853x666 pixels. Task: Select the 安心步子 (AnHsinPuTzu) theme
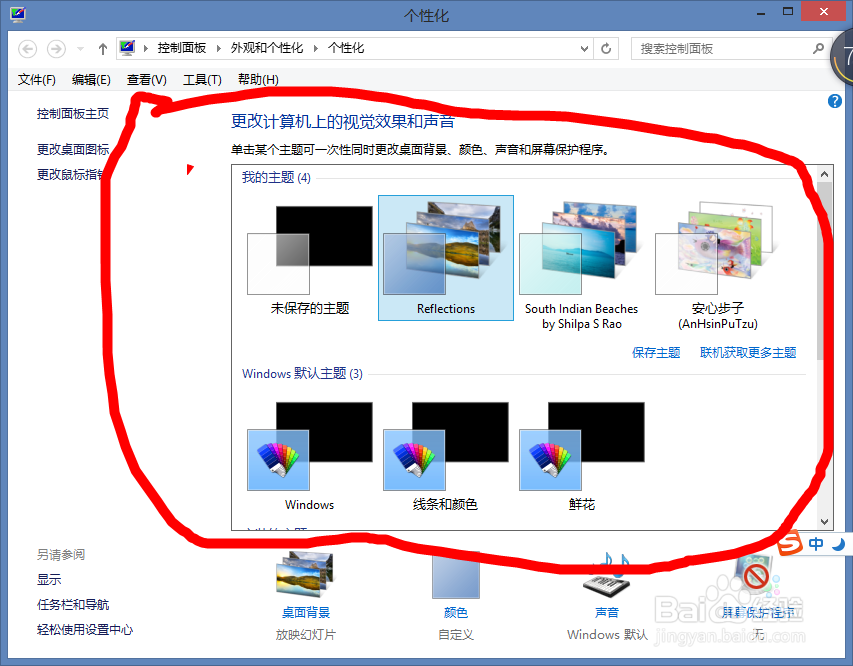718,265
